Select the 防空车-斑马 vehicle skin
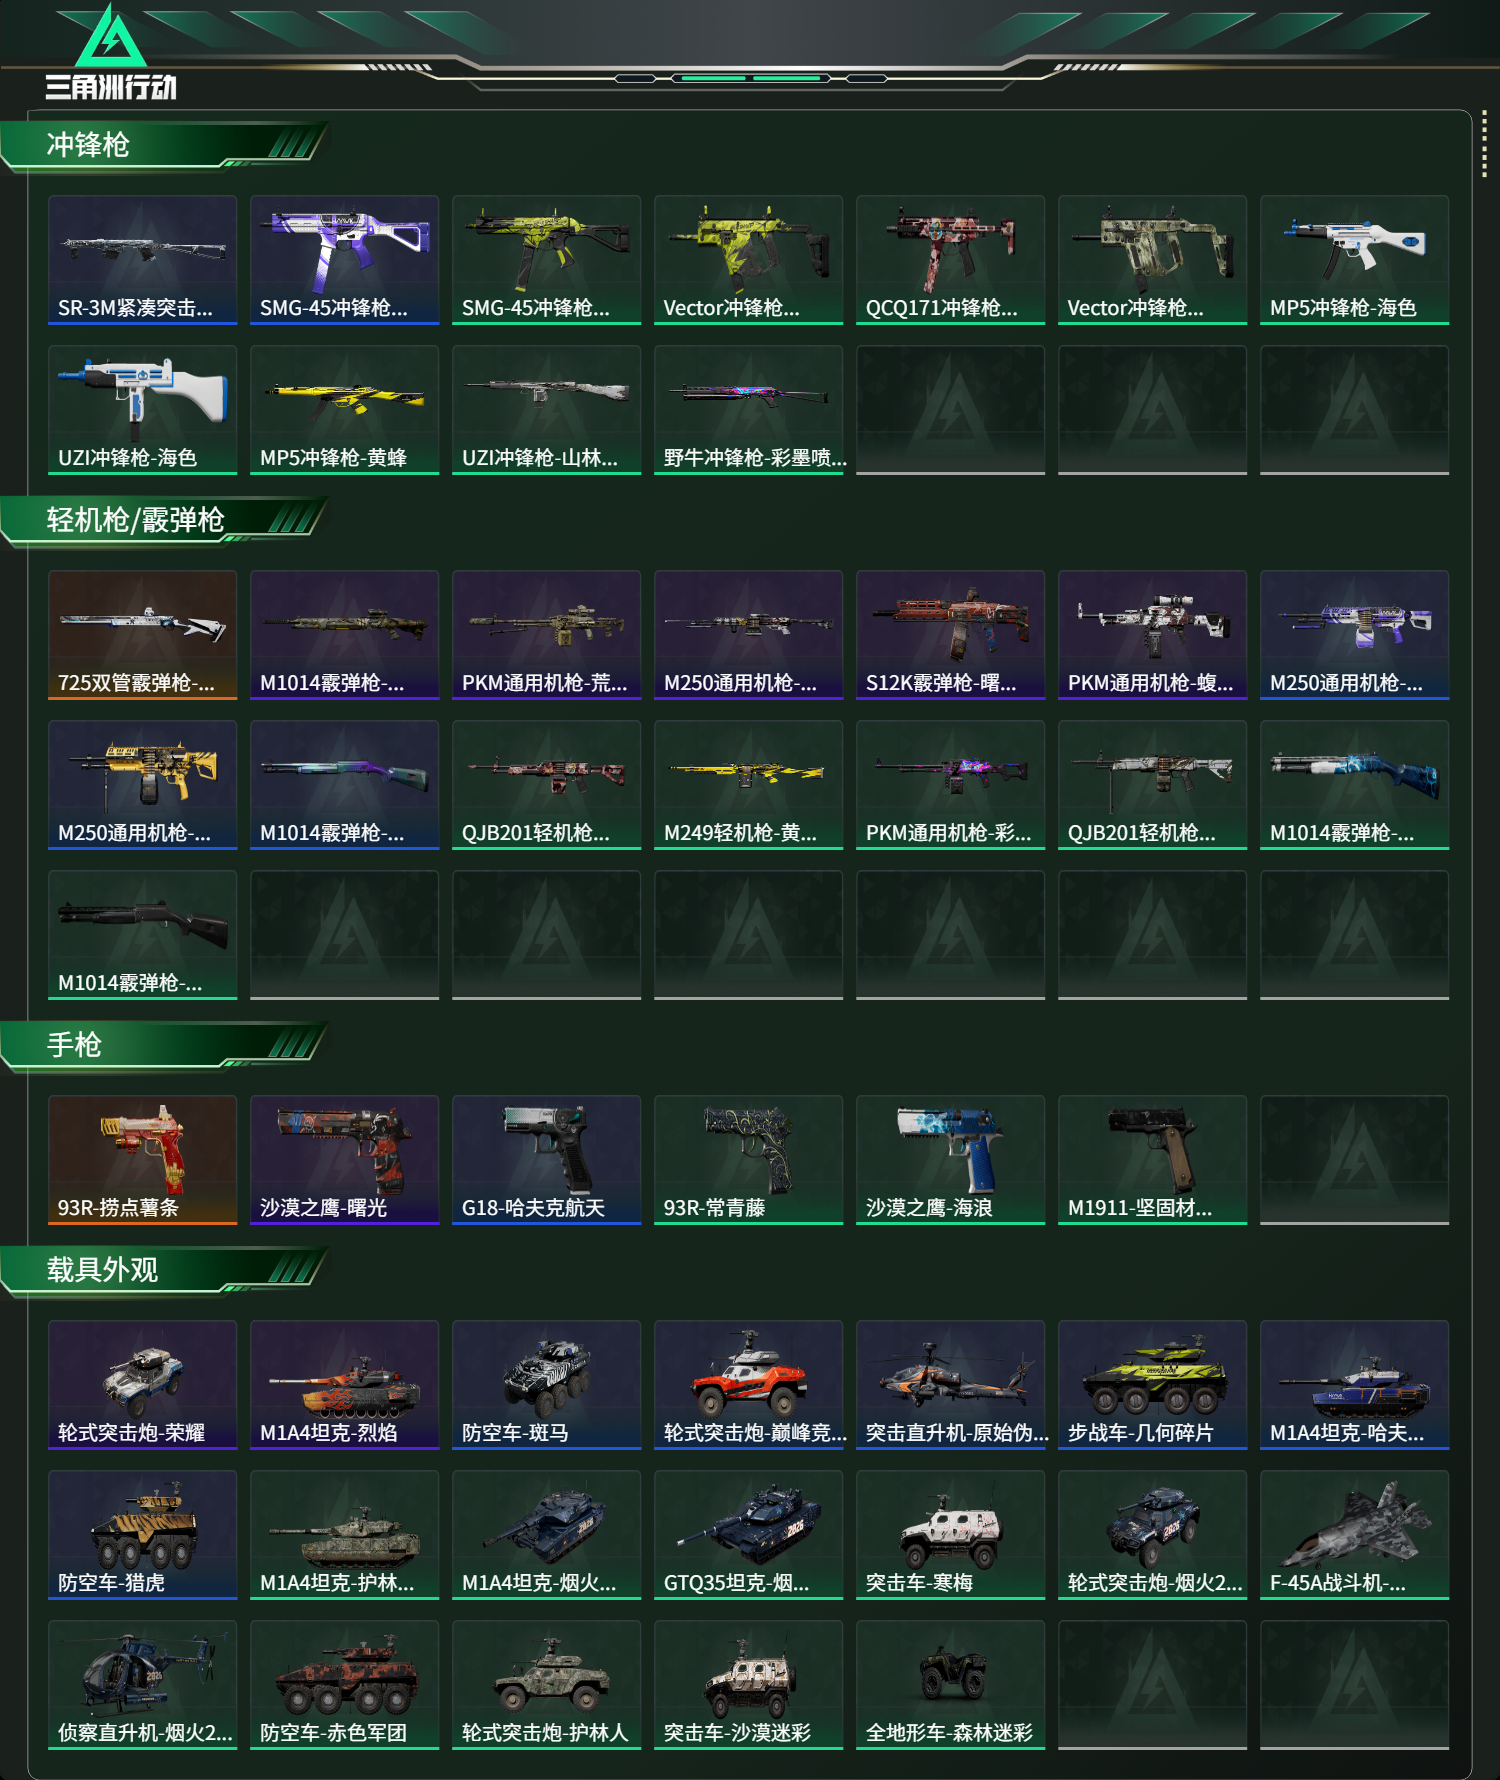The height and width of the screenshot is (1780, 1500). (x=546, y=1385)
